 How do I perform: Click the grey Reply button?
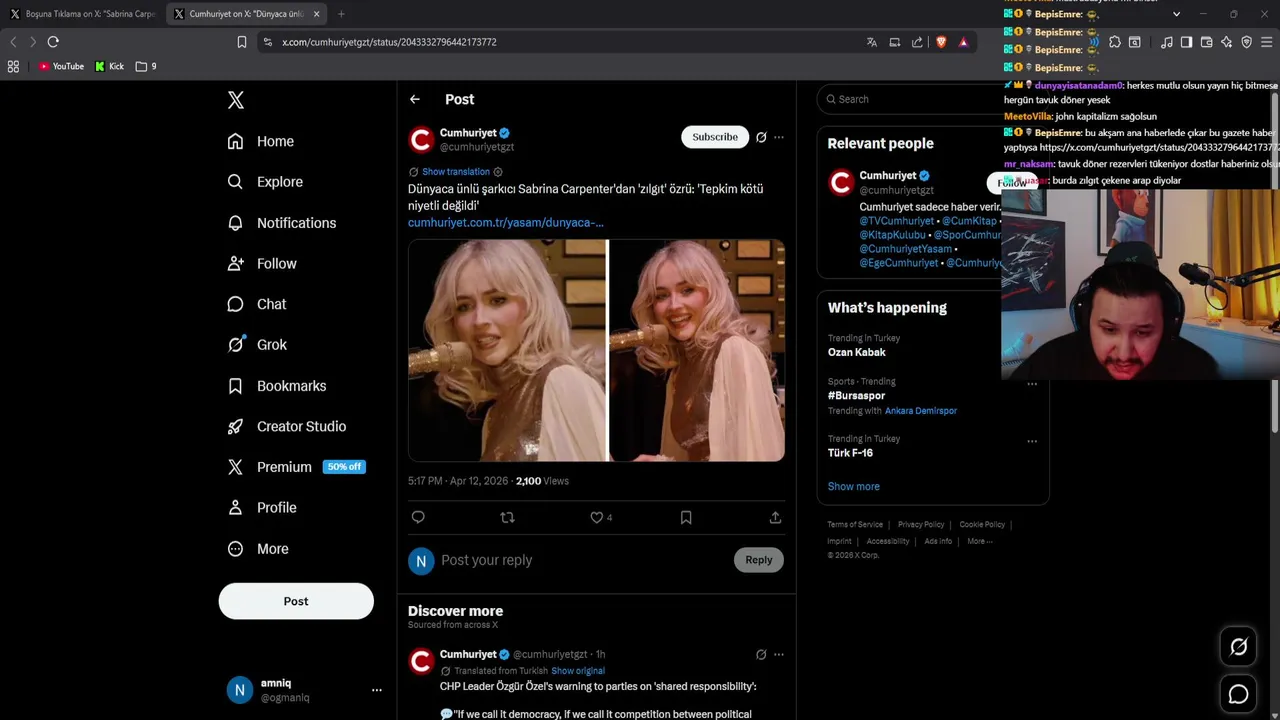click(759, 560)
